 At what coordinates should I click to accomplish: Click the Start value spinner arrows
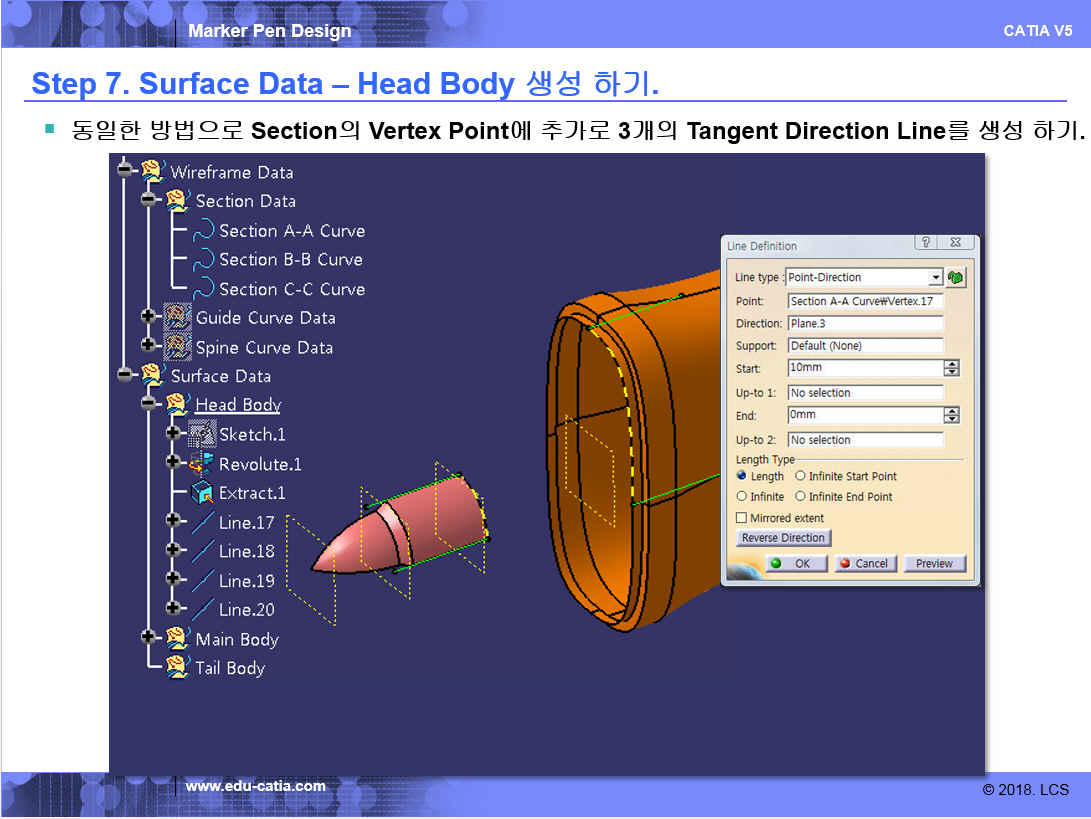click(x=951, y=368)
